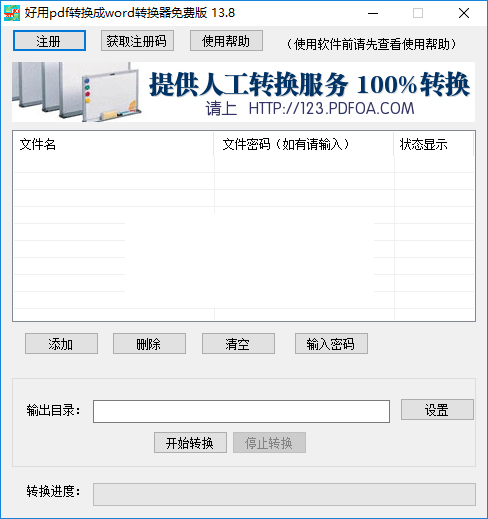This screenshot has height=519, width=488.
Task: Click 添加 to add a PDF file
Action: [61, 343]
